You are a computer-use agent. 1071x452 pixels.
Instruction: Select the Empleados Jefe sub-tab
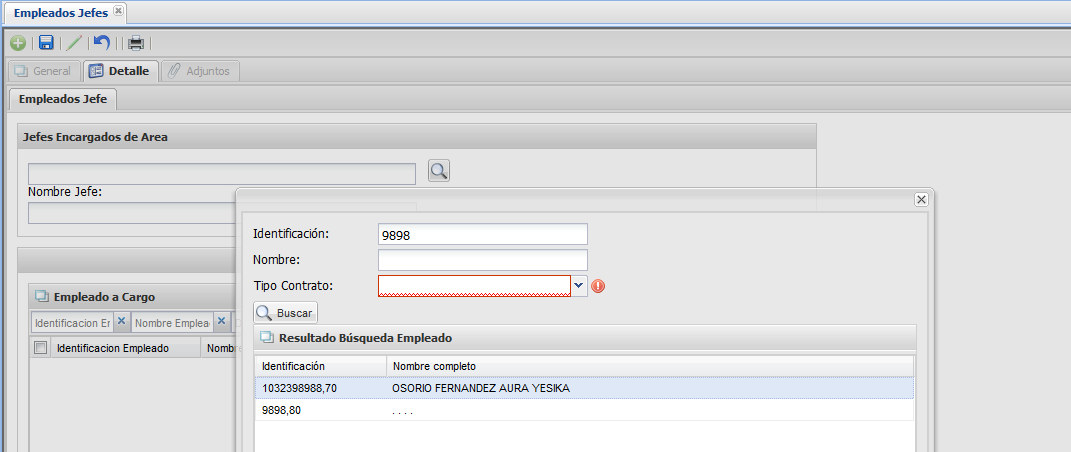click(x=63, y=99)
